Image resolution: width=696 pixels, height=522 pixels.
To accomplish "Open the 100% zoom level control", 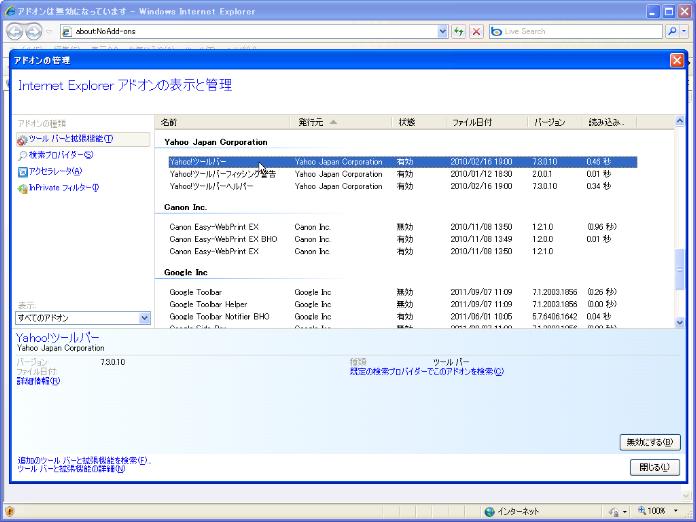I will tap(658, 511).
